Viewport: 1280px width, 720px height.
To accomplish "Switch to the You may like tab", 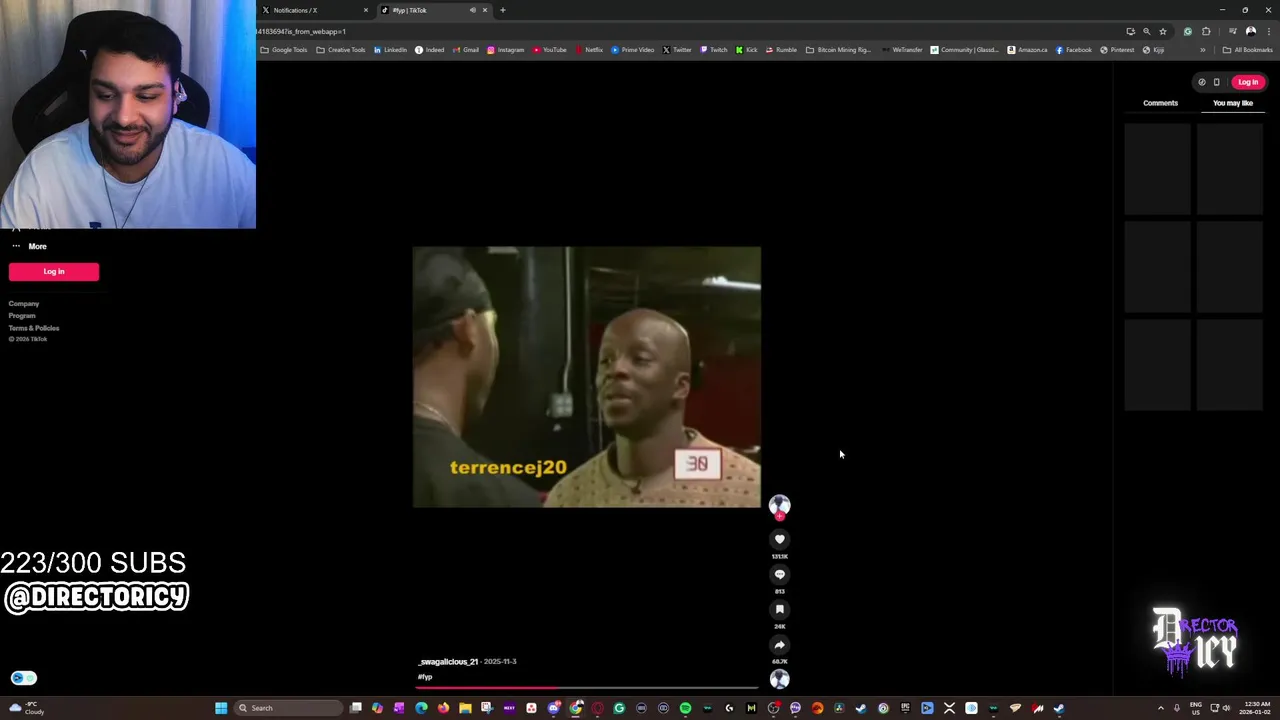I will [1233, 103].
